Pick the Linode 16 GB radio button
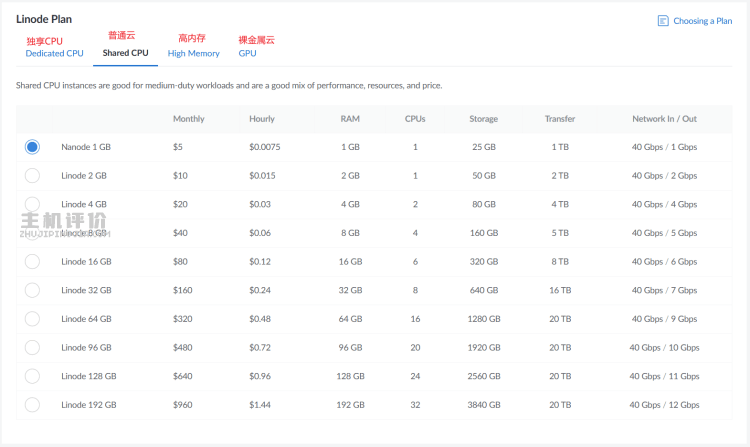Viewport: 750px width, 447px height. (x=32, y=262)
